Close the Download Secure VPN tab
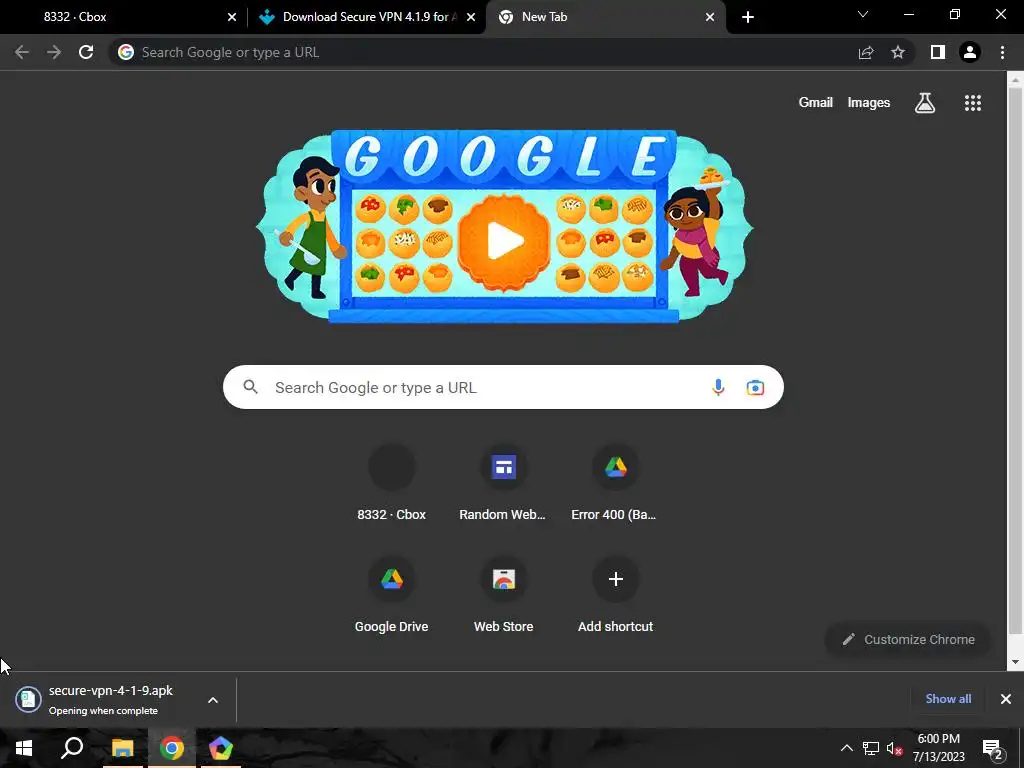 tap(471, 17)
